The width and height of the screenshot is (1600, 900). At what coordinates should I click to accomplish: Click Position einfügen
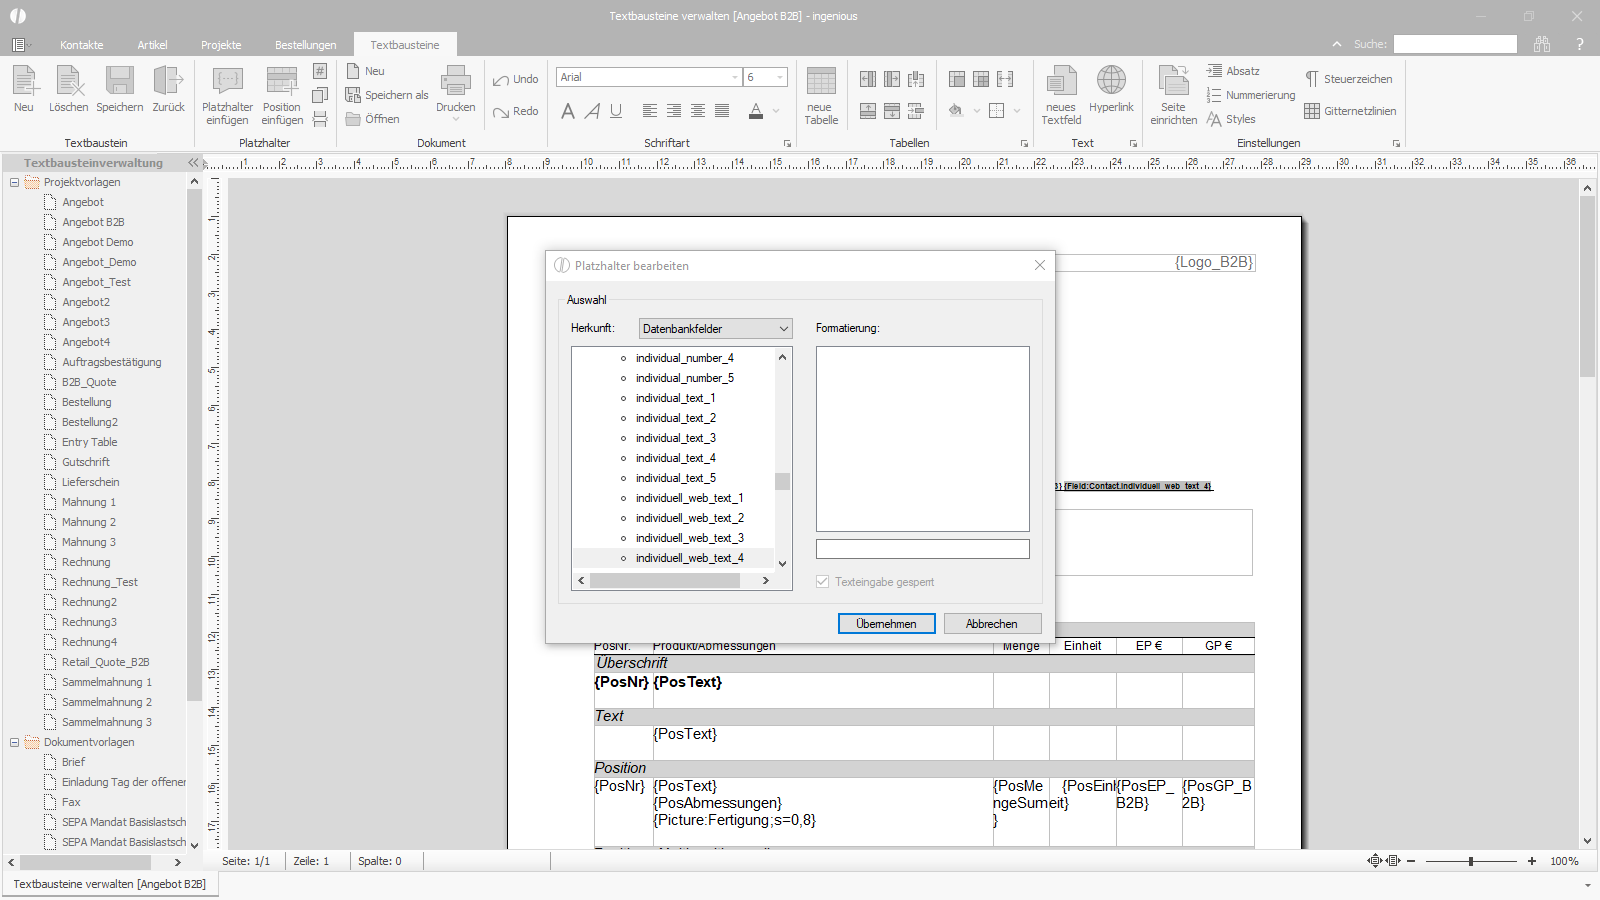pos(282,95)
